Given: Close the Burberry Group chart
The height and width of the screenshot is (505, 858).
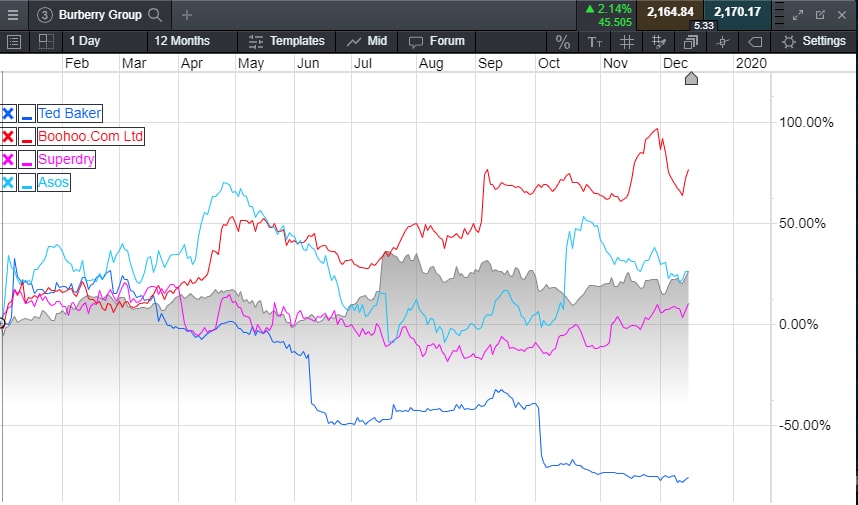Looking at the screenshot, I should (x=842, y=15).
